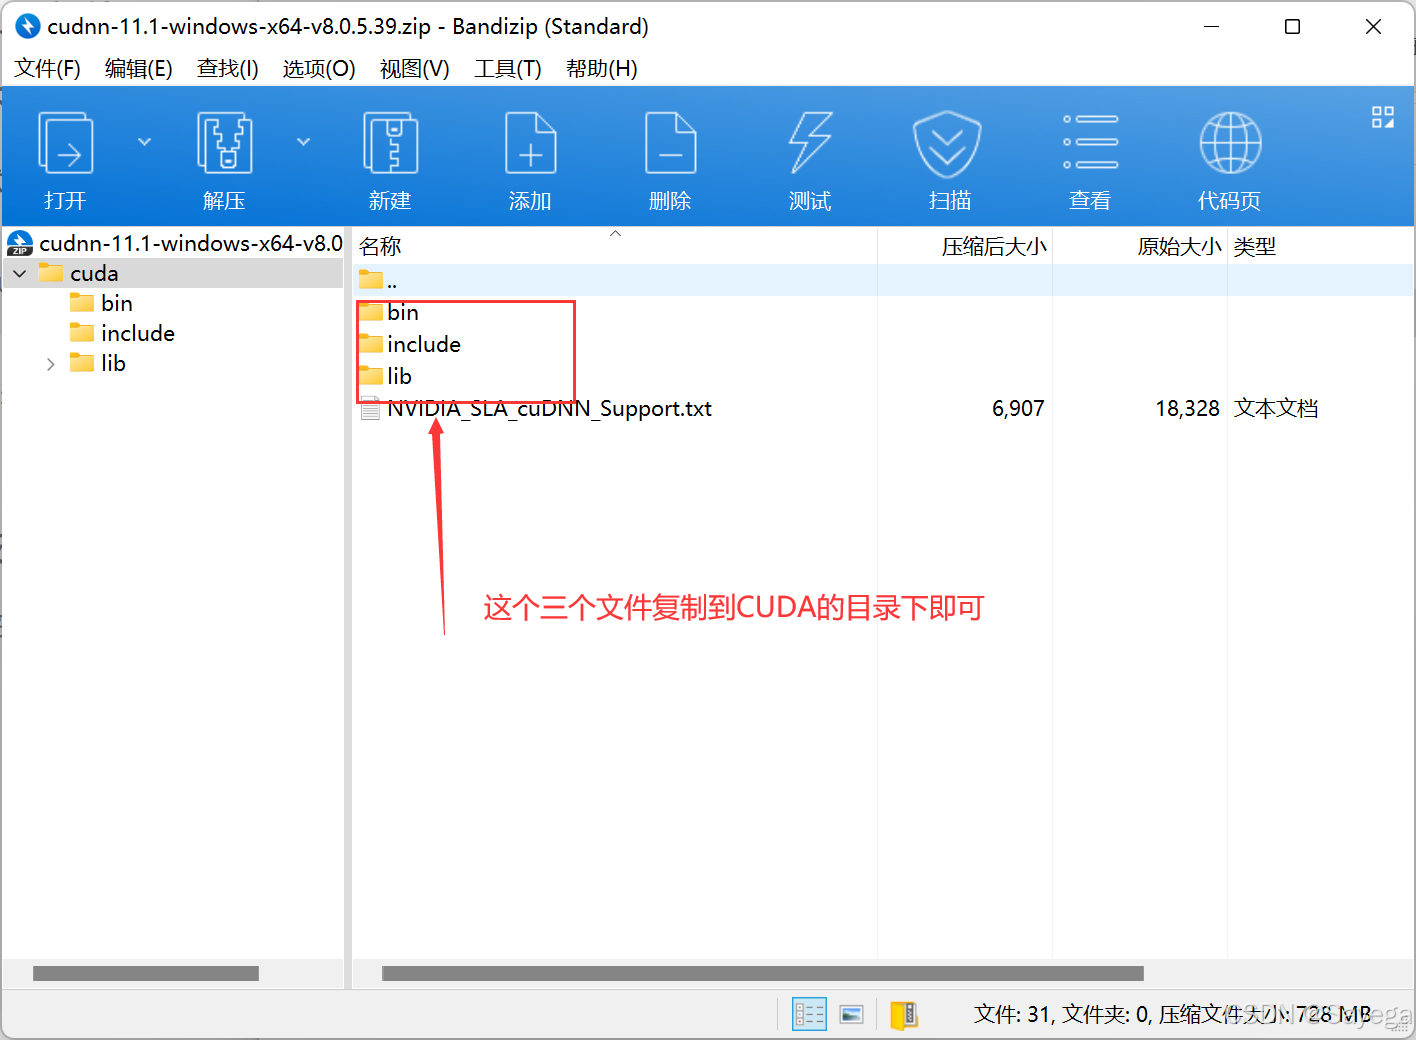Collapse the cuda folder in tree

tap(20, 273)
